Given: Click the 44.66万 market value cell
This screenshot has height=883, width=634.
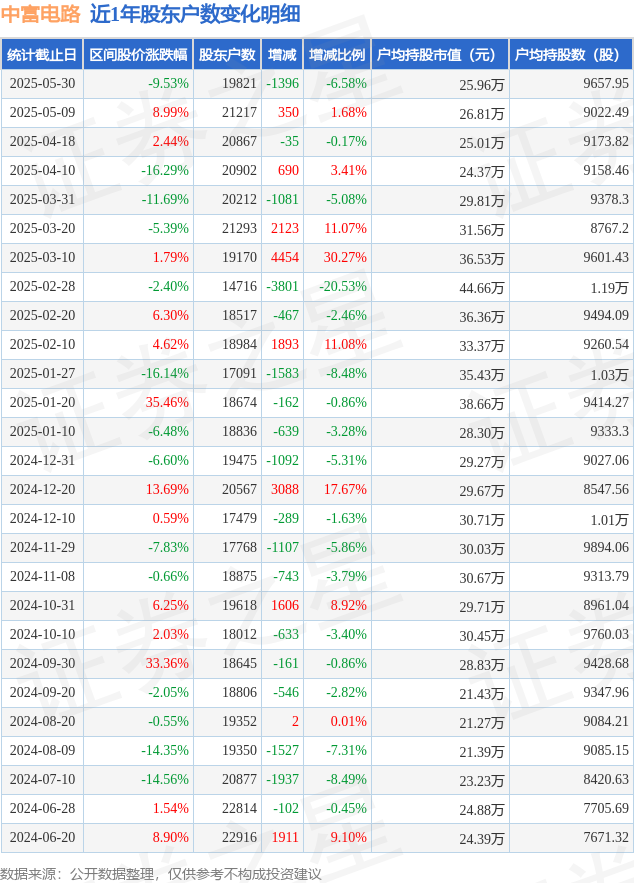Looking at the screenshot, I should click(x=482, y=288).
